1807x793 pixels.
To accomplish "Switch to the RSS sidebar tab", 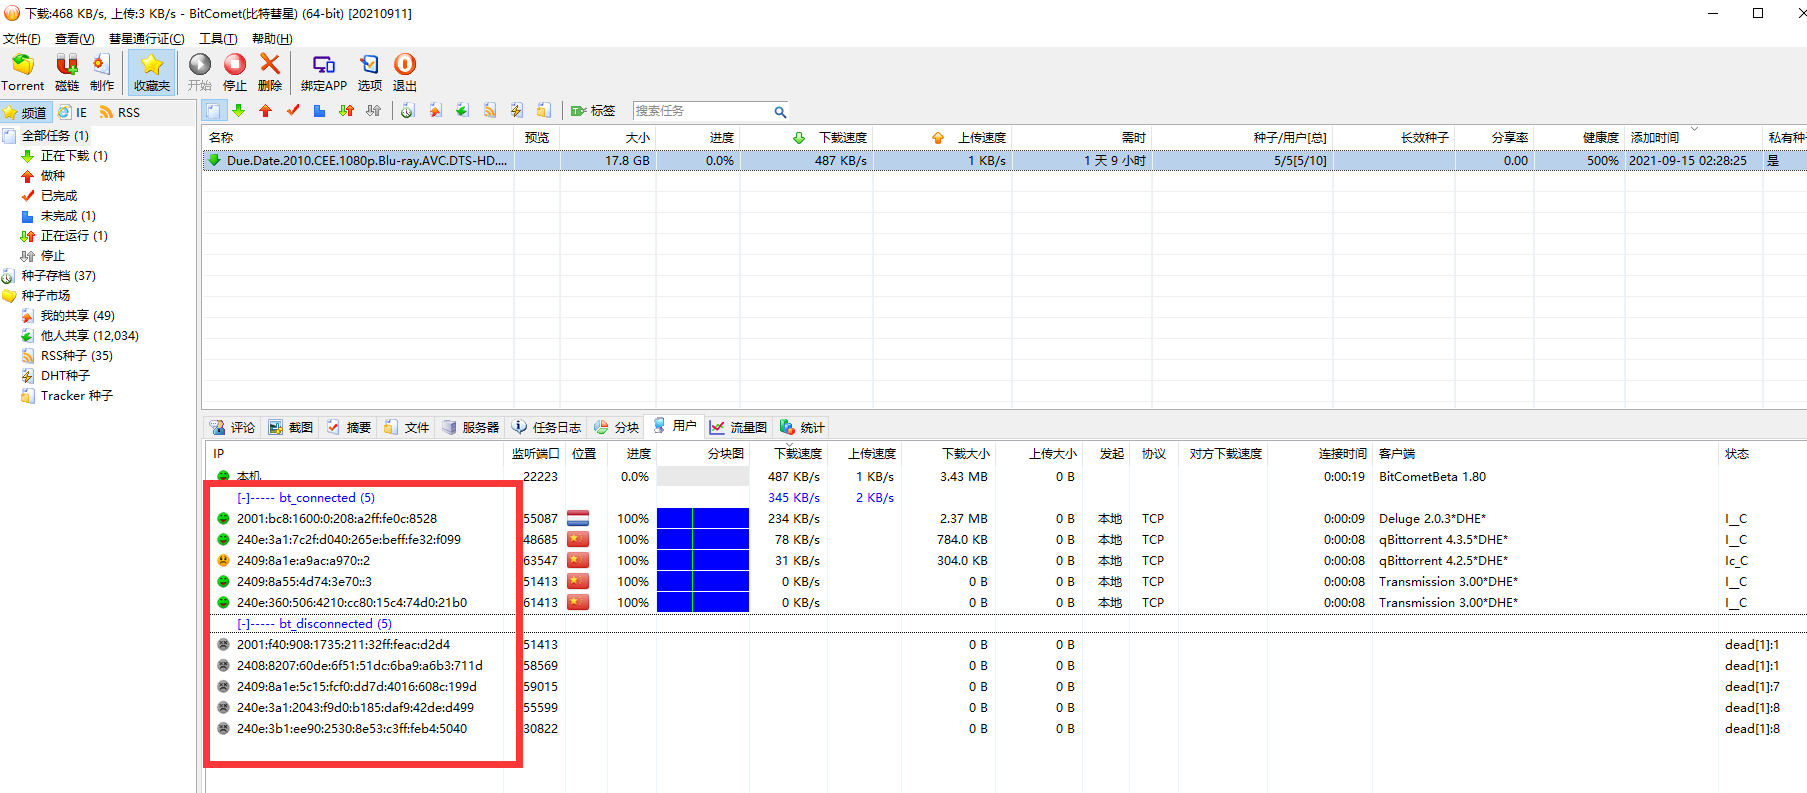I will pyautogui.click(x=119, y=112).
